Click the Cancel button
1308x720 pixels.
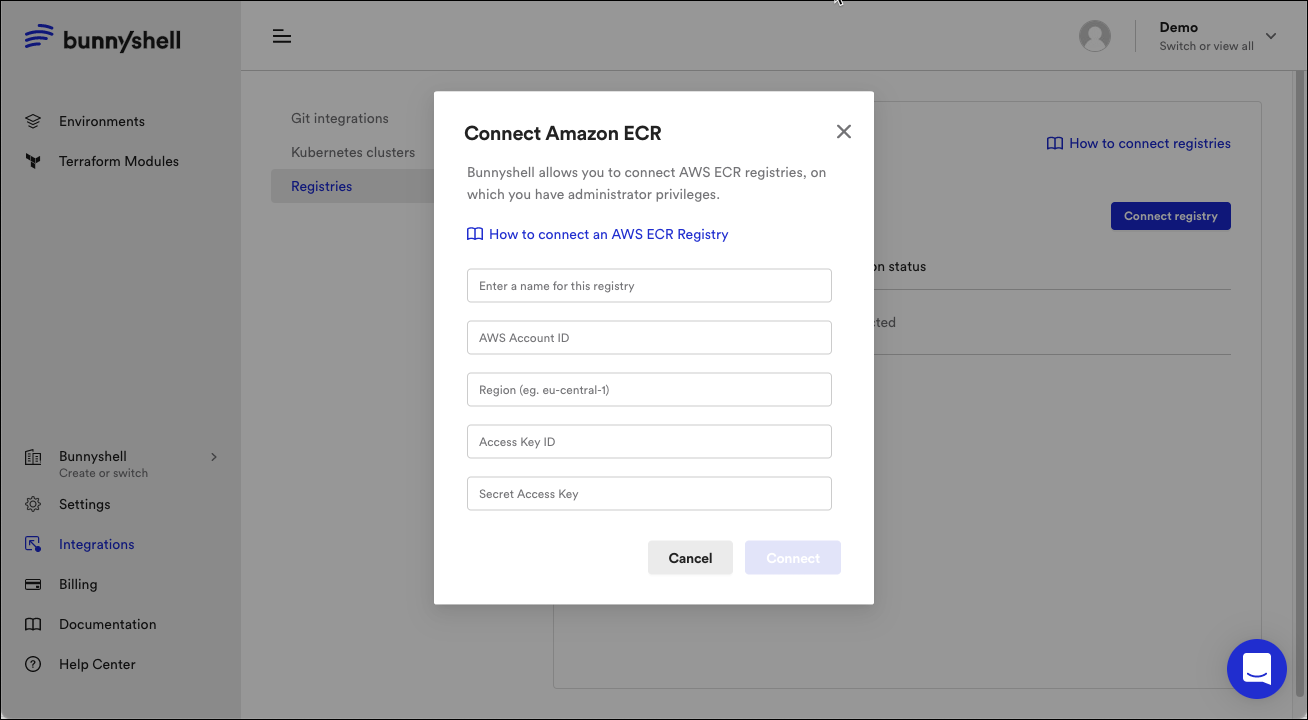click(690, 558)
